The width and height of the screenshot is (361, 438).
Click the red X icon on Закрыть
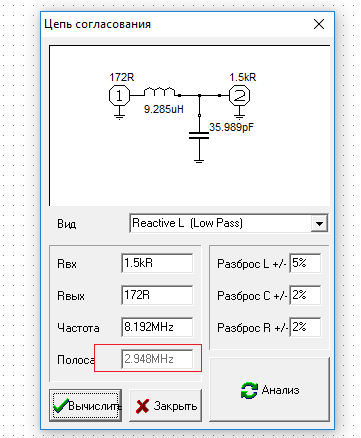coord(142,406)
